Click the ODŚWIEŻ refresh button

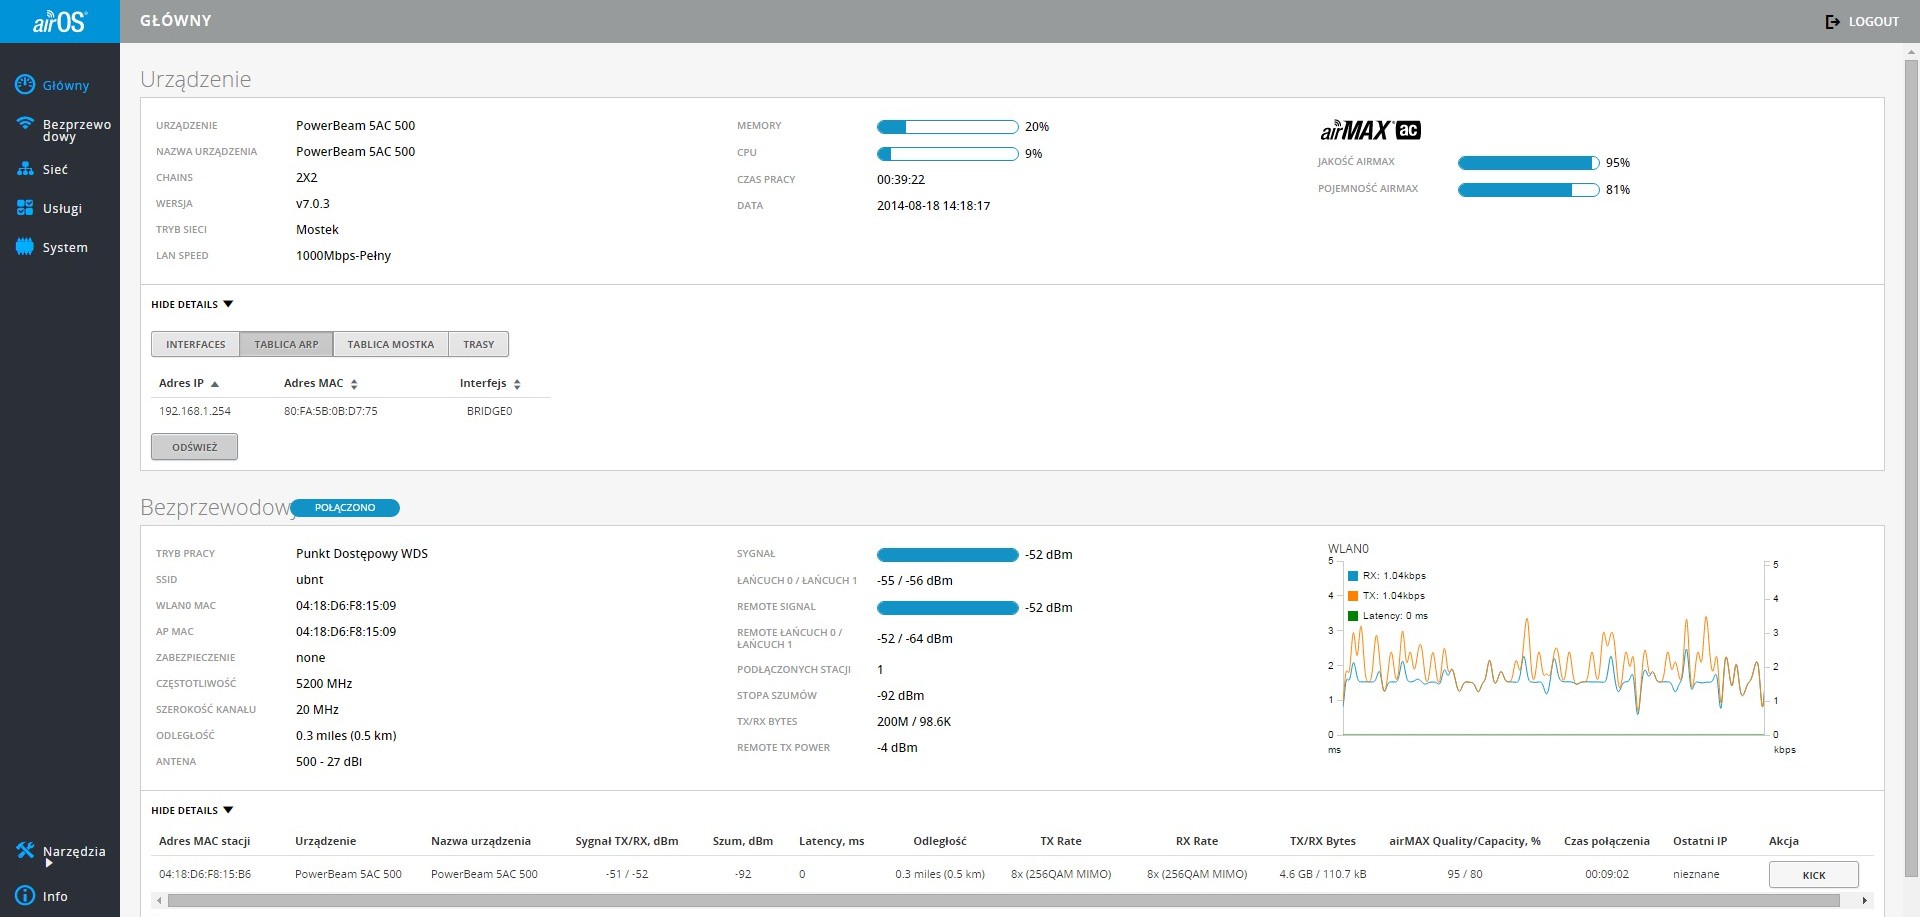(x=194, y=447)
